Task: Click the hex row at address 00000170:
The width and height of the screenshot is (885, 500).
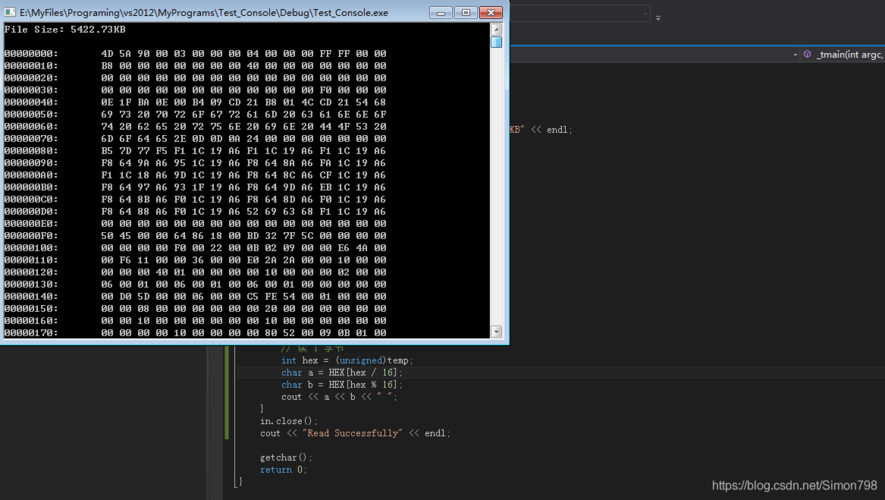Action: click(x=195, y=332)
